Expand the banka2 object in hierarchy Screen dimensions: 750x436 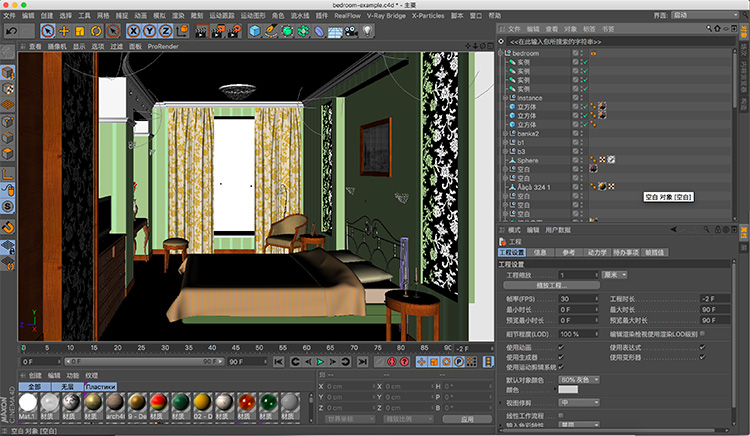click(505, 133)
